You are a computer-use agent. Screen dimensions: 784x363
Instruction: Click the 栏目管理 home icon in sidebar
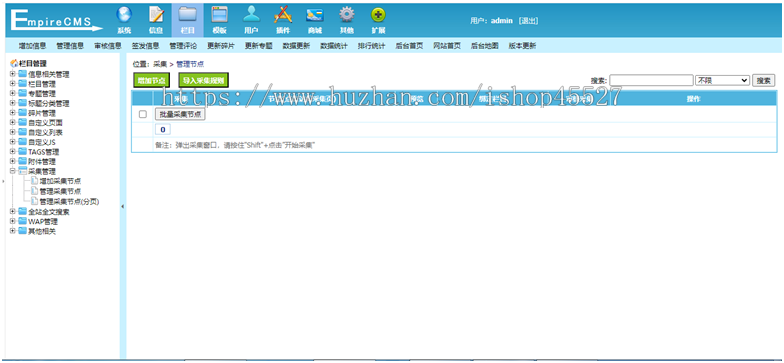(x=14, y=64)
